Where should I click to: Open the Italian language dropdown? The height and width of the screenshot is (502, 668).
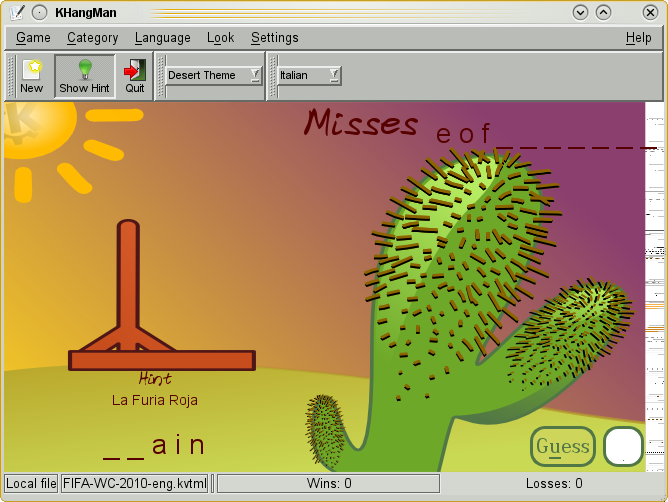click(309, 75)
